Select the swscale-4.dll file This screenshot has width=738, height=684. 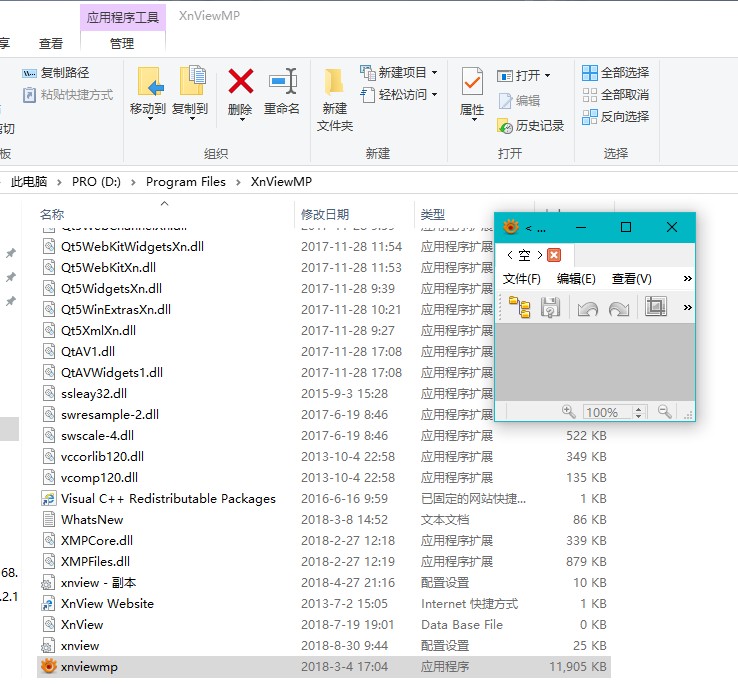pos(324,435)
